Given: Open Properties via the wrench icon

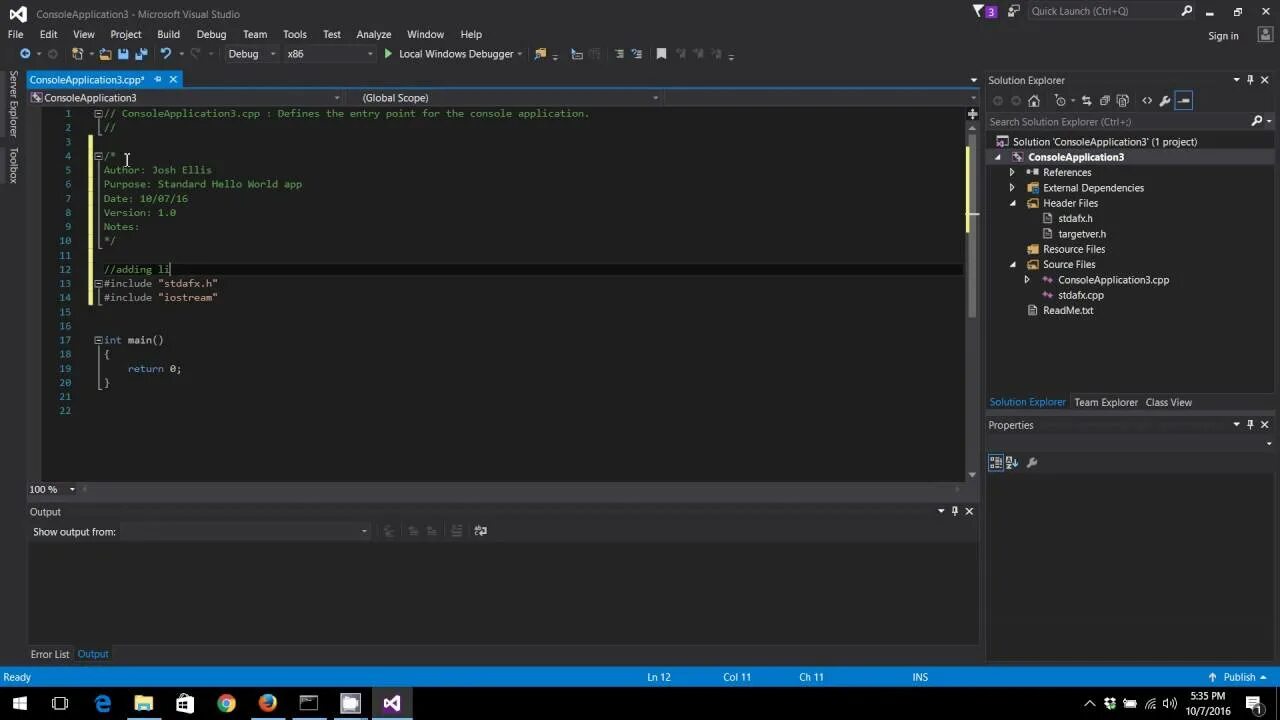Looking at the screenshot, I should 1165,100.
